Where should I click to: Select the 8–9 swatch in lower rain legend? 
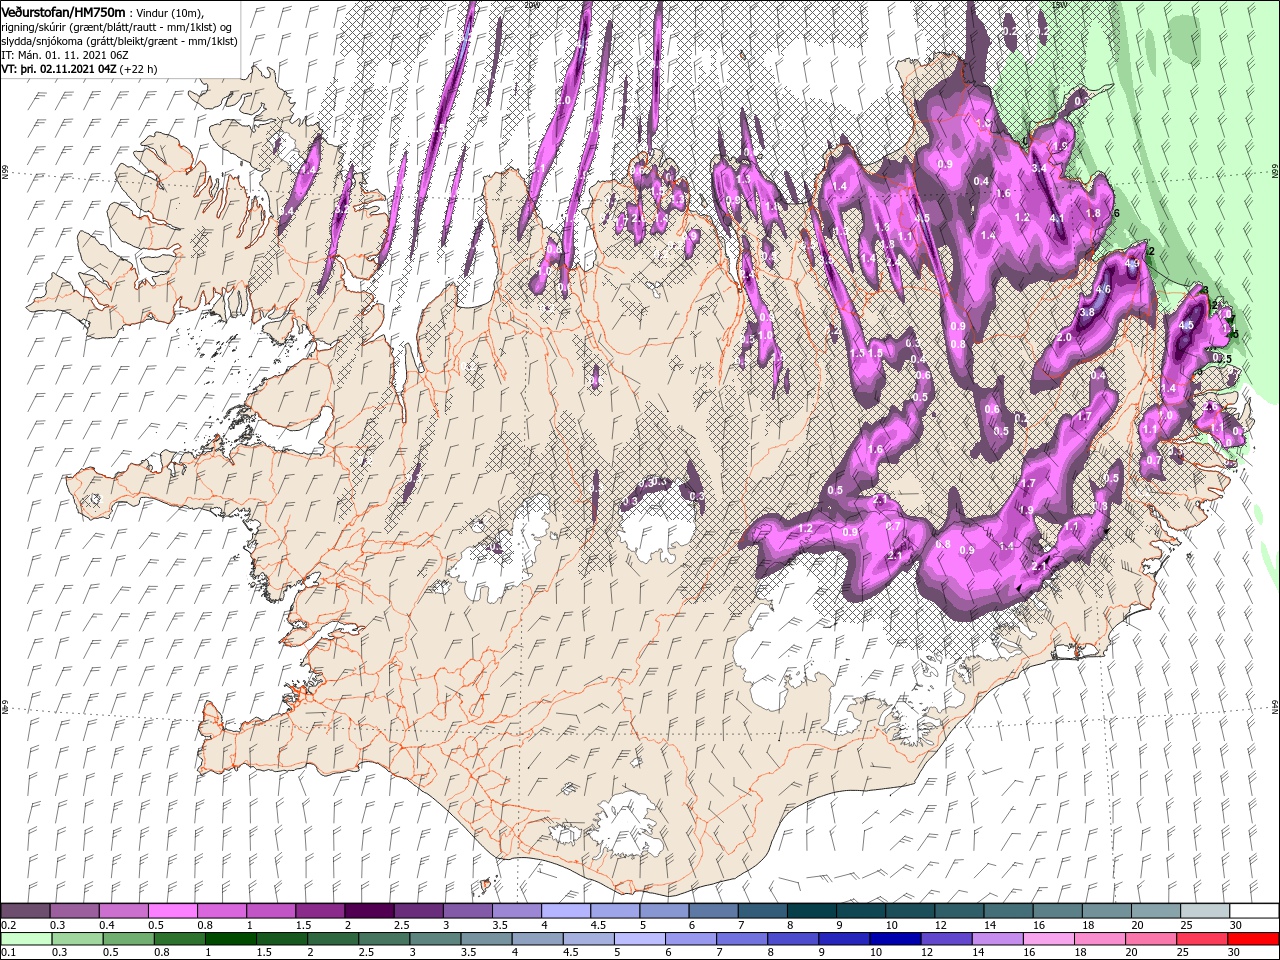tap(793, 939)
